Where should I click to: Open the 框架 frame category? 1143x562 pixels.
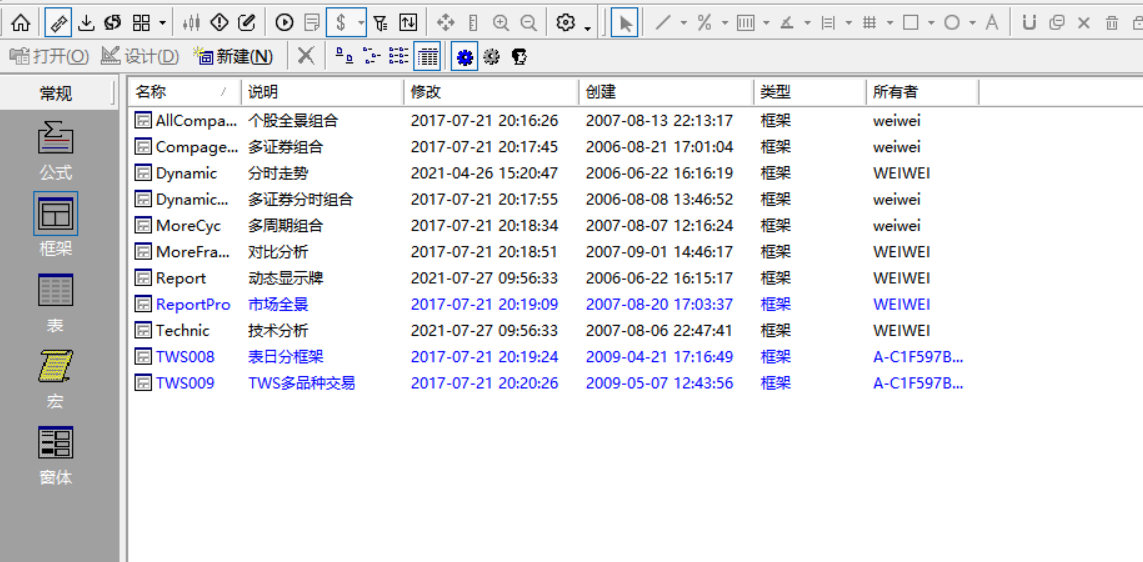56,227
